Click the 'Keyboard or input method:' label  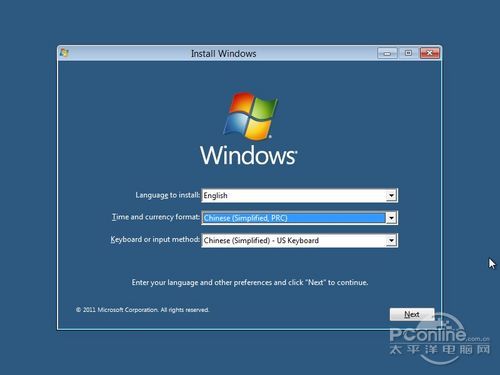pos(155,239)
